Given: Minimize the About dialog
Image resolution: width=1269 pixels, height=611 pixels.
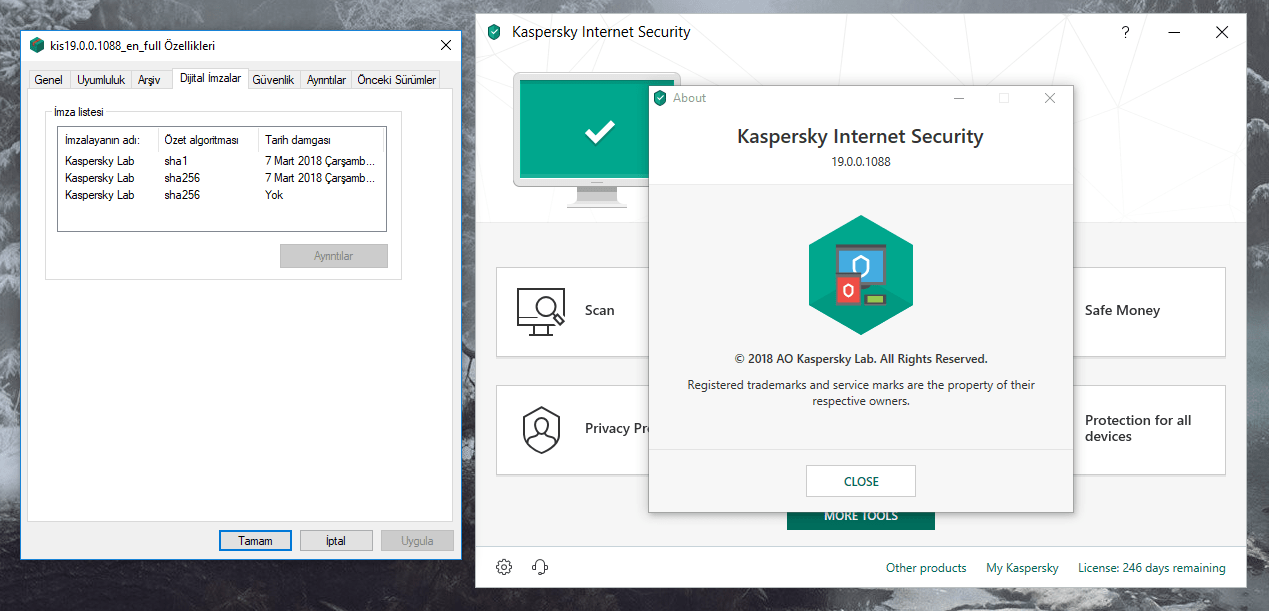Looking at the screenshot, I should (x=959, y=98).
